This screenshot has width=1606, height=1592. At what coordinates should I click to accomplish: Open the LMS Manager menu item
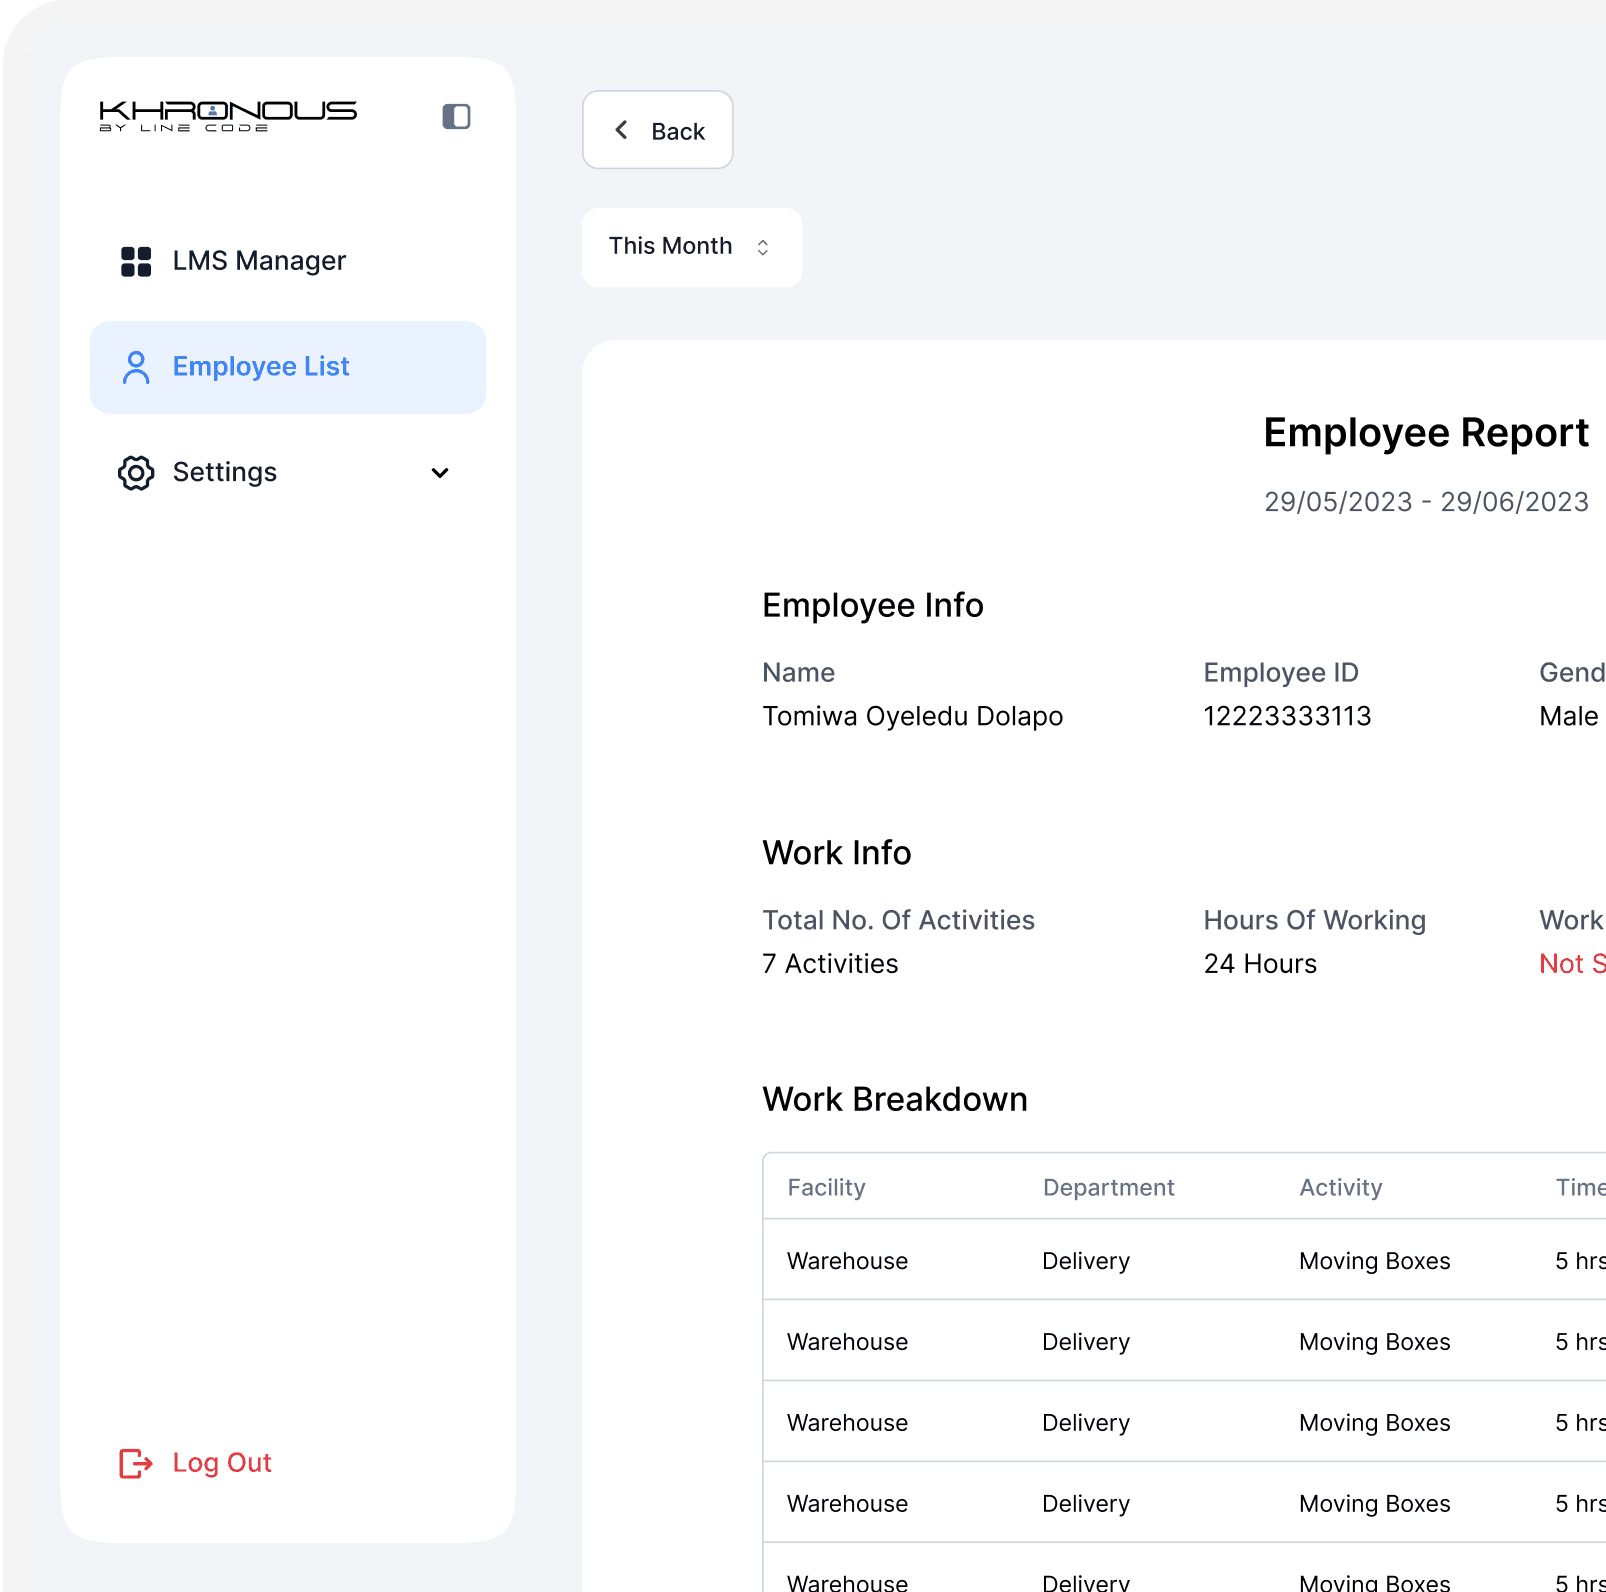coord(259,261)
